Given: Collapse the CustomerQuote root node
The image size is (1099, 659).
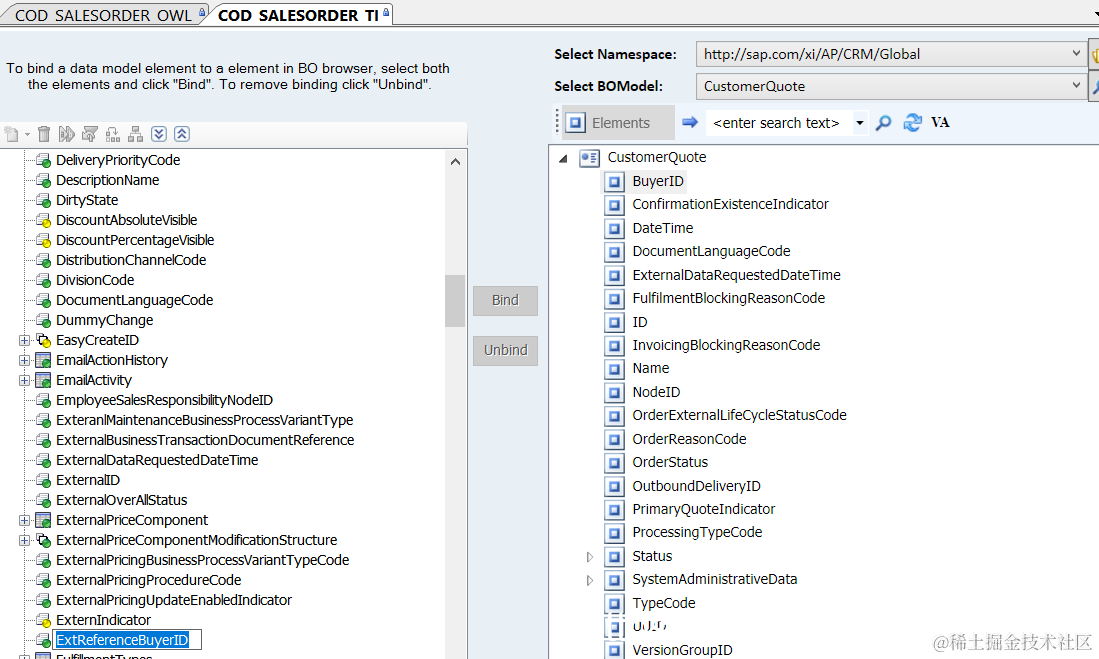Looking at the screenshot, I should [x=563, y=158].
